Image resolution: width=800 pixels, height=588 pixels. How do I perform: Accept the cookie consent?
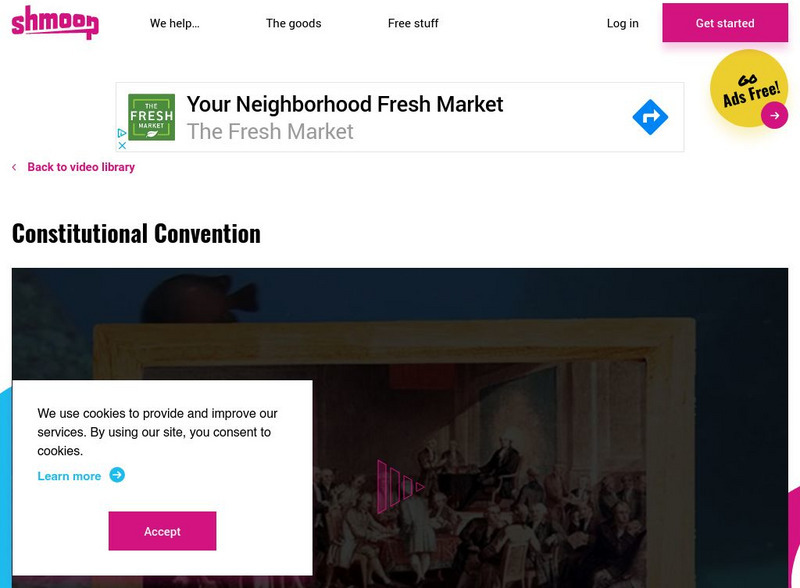point(162,531)
